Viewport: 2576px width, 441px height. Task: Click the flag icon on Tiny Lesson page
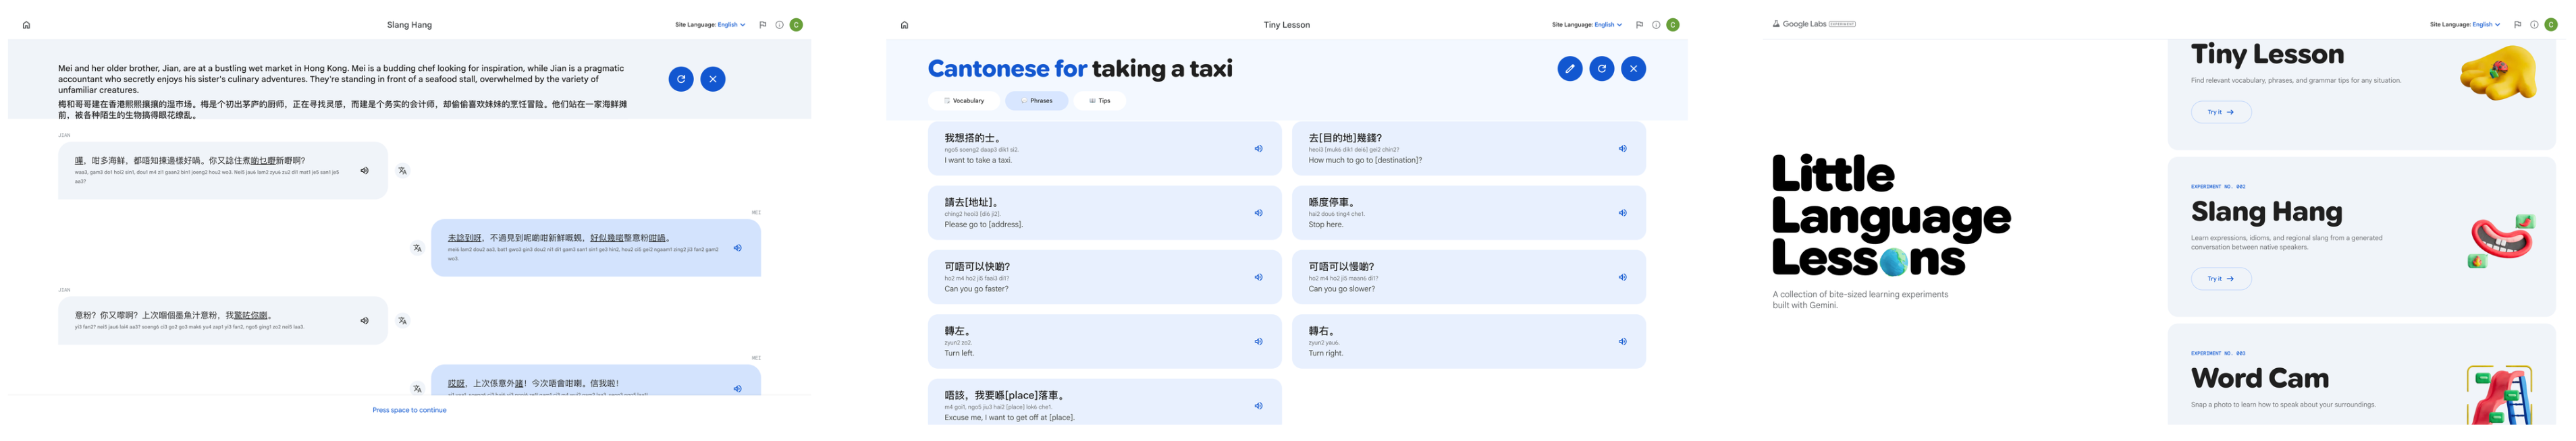[x=1639, y=25]
